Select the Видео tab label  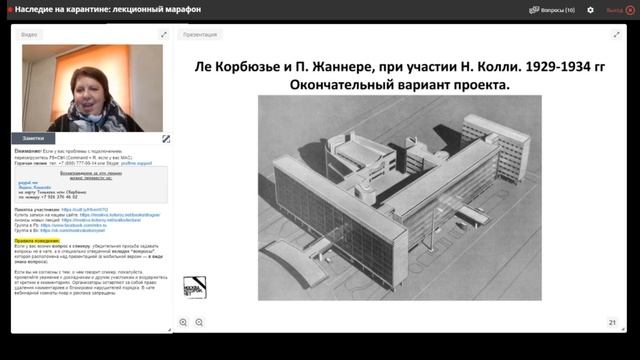(29, 35)
